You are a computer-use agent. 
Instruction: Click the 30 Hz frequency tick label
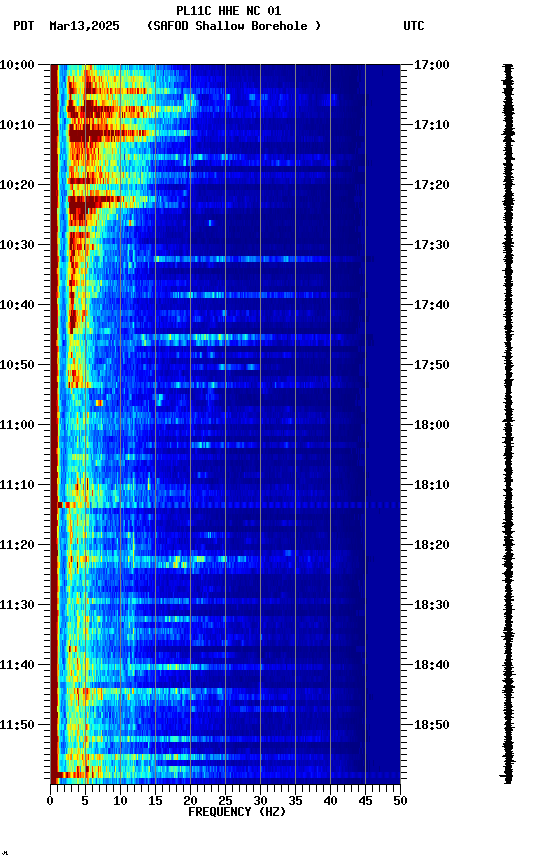[260, 801]
